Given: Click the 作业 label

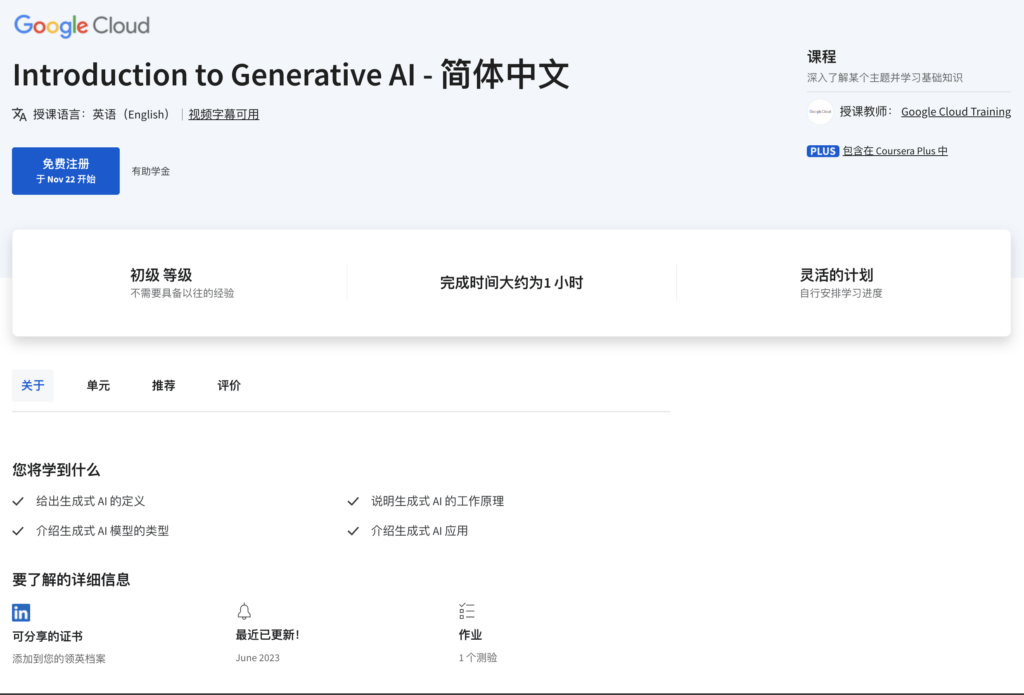Looking at the screenshot, I should (470, 635).
